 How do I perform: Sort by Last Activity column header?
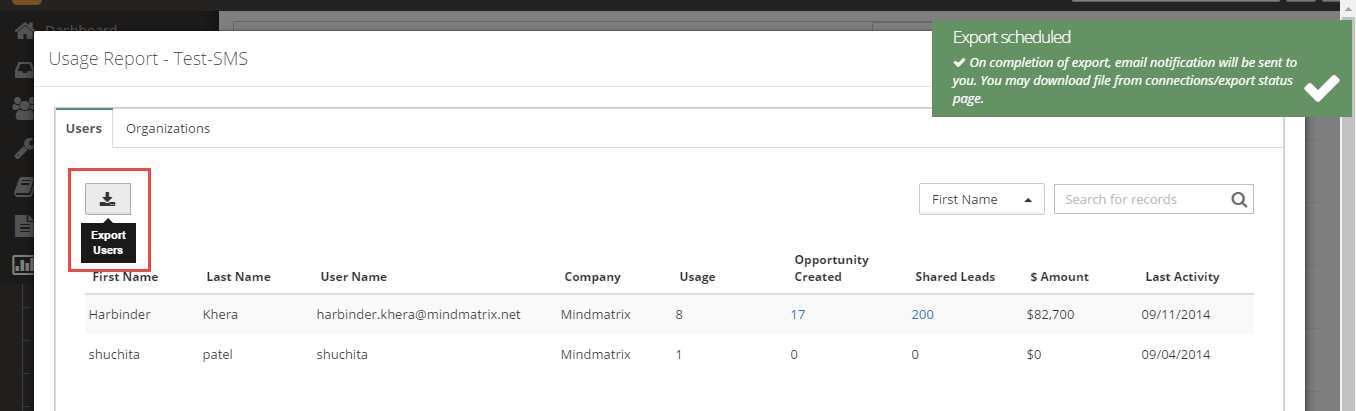pyautogui.click(x=1182, y=277)
